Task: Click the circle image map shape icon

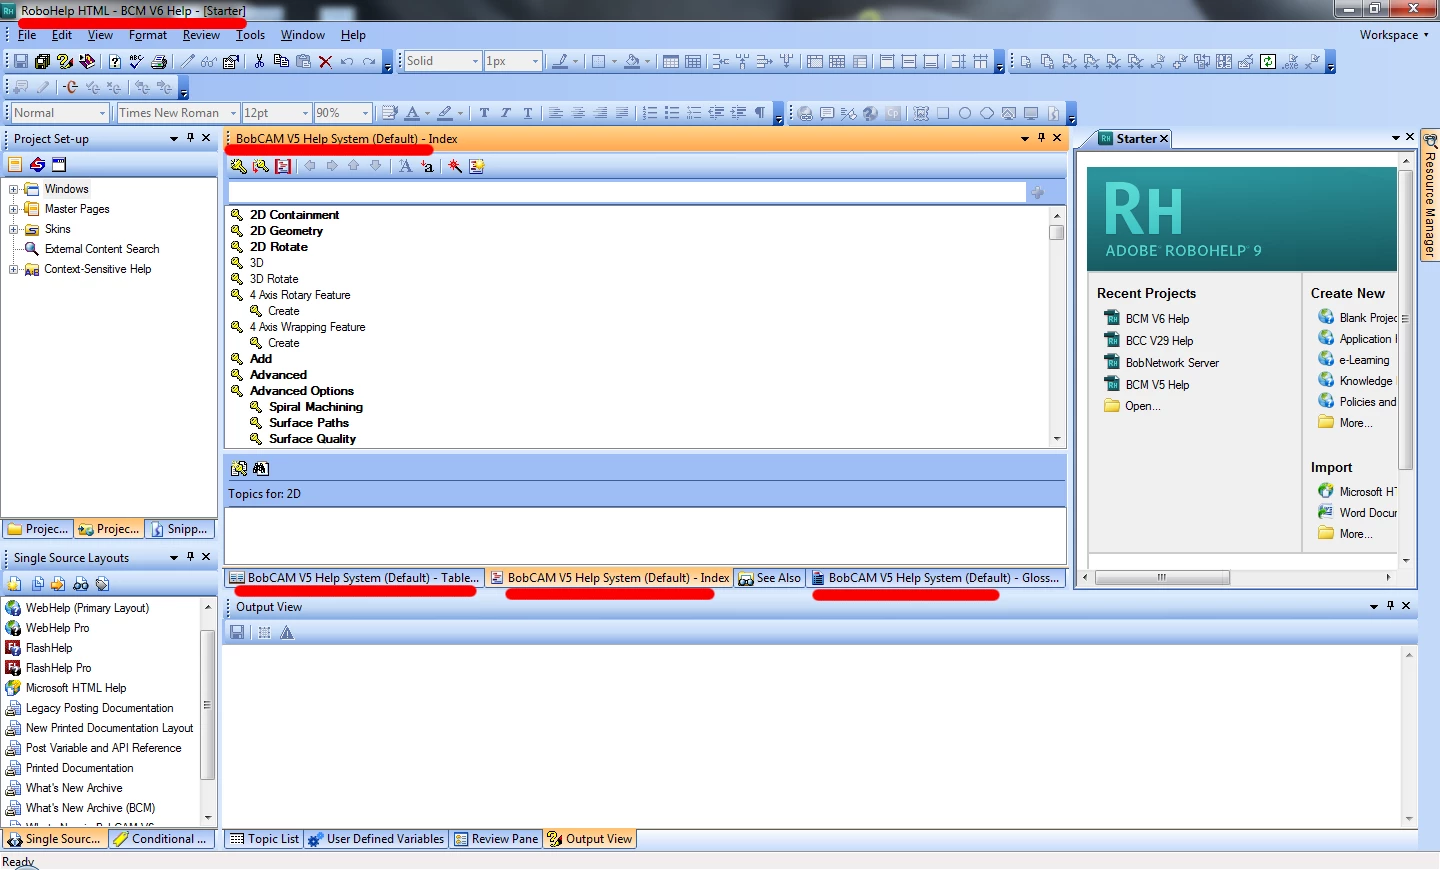Action: coord(965,113)
